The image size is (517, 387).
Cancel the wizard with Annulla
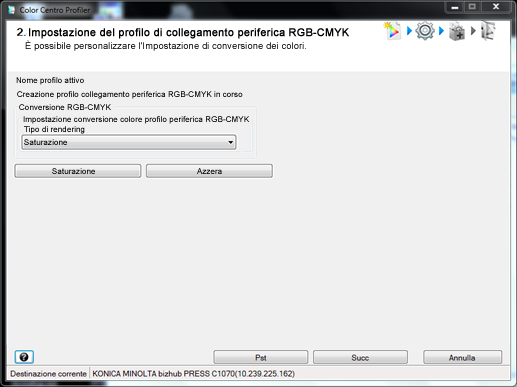[462, 357]
